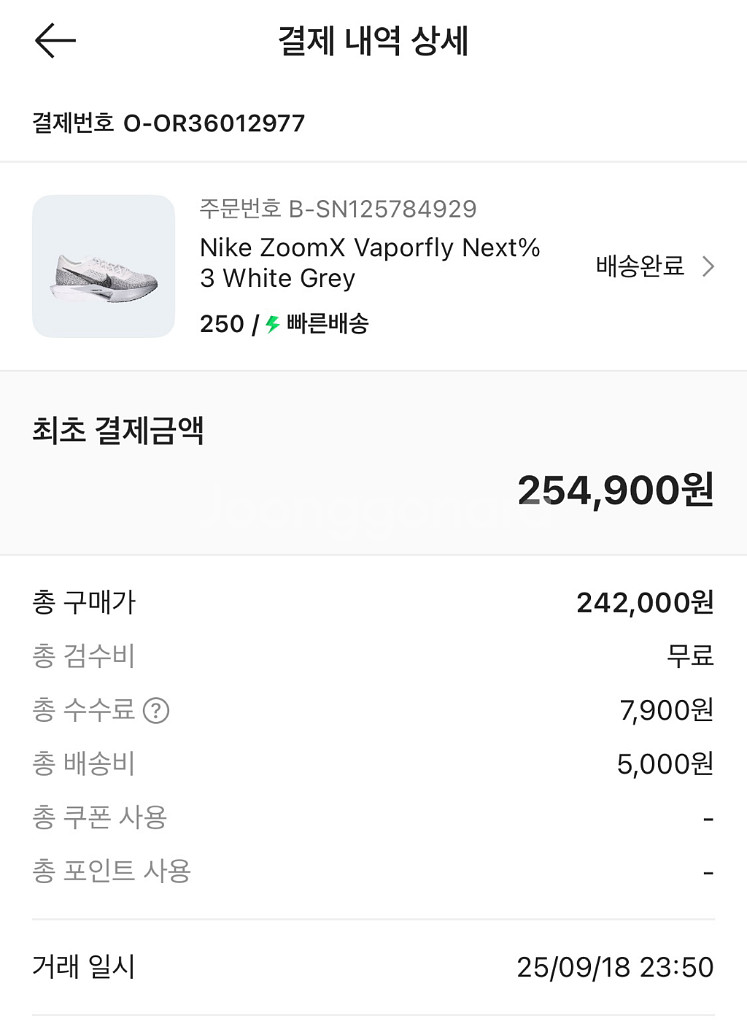
Task: Open the Nike Vaporfly shoe thumbnail
Action: coord(103,266)
